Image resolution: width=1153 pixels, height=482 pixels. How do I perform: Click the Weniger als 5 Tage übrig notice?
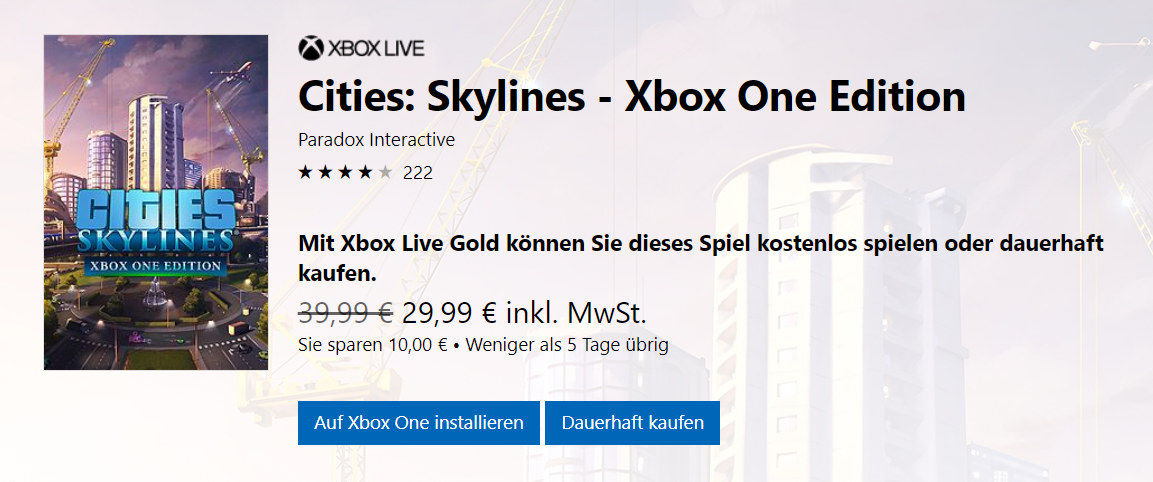tap(567, 345)
